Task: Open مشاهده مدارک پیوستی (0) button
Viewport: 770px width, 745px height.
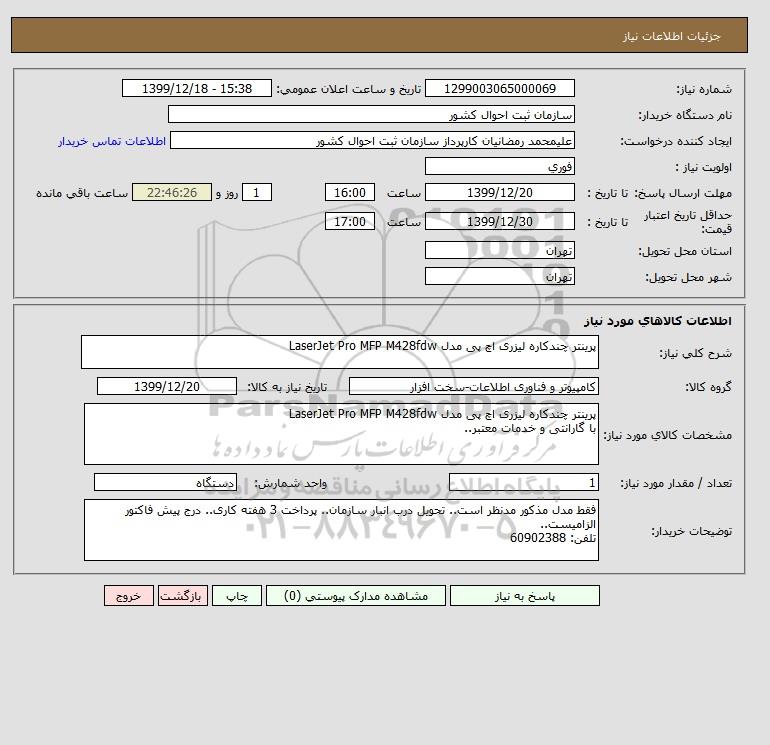Action: 356,596
